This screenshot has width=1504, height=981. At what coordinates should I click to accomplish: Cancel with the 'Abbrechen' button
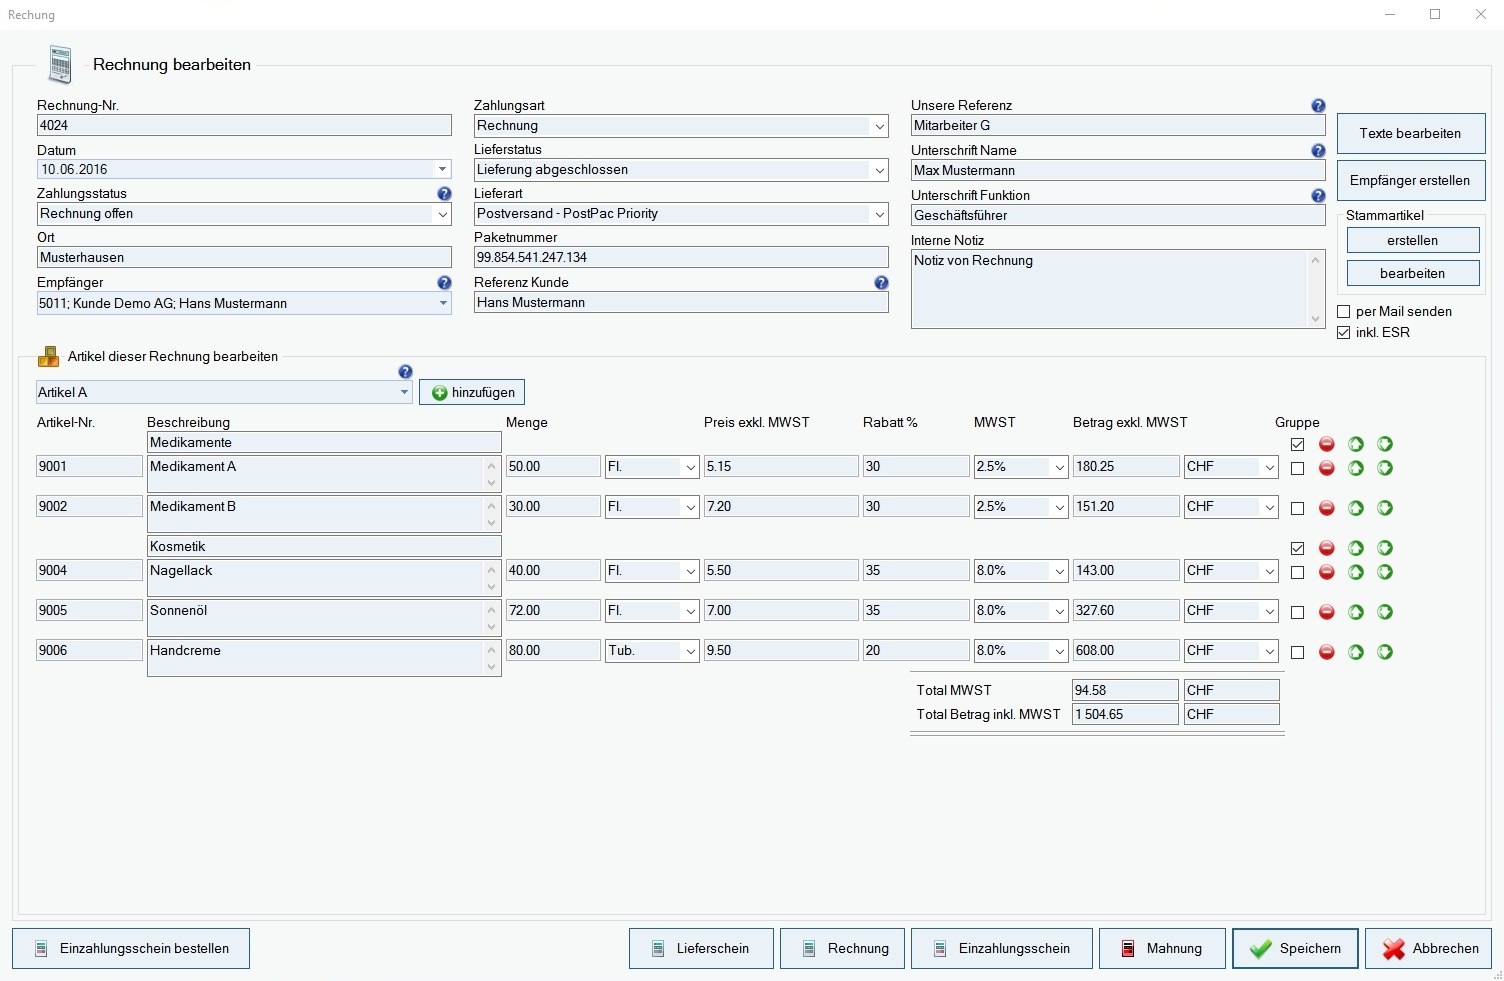coord(1429,949)
